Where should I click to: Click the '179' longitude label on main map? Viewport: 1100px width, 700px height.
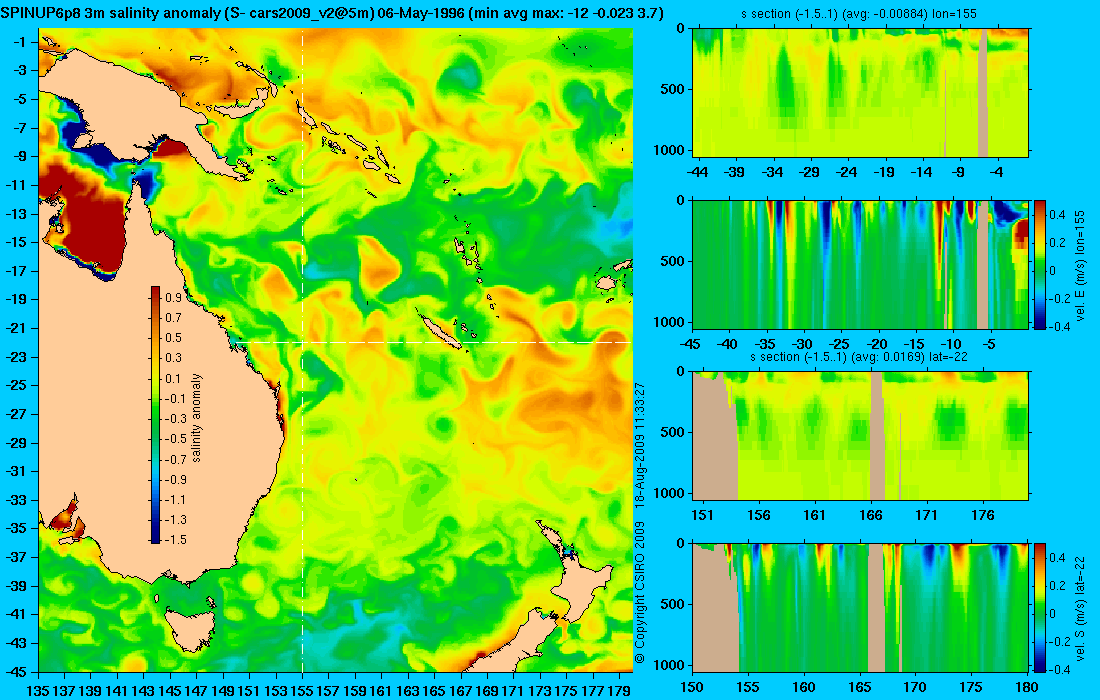(619, 691)
